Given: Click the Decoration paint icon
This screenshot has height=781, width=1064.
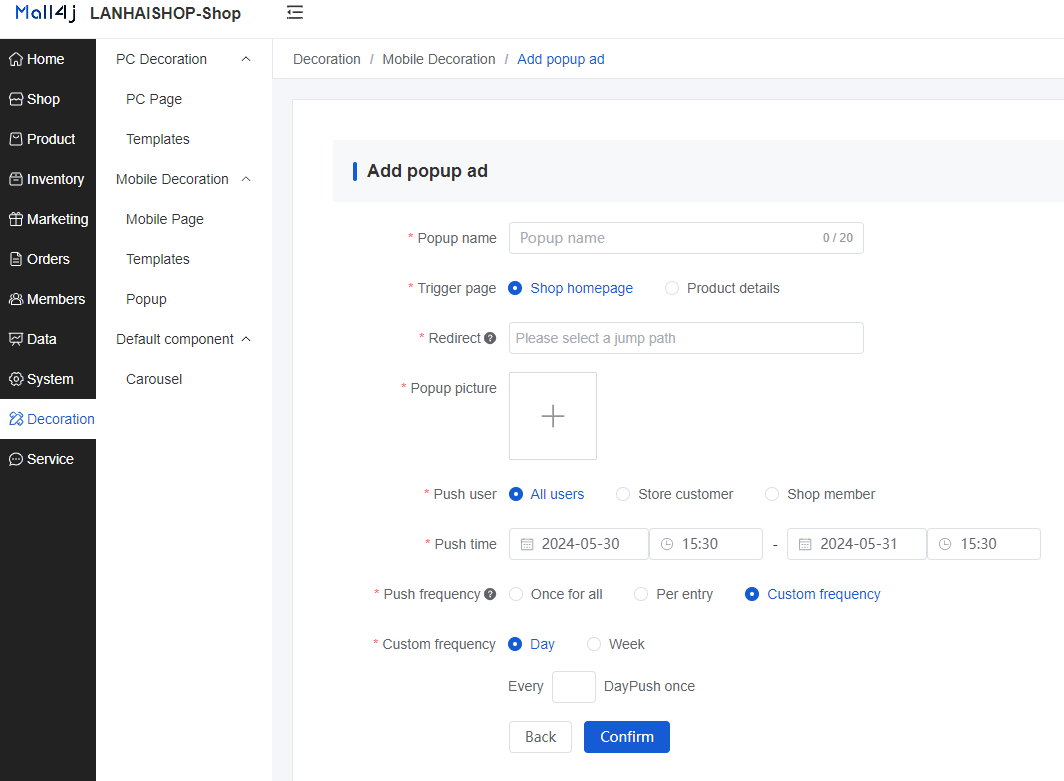Looking at the screenshot, I should pos(16,419).
